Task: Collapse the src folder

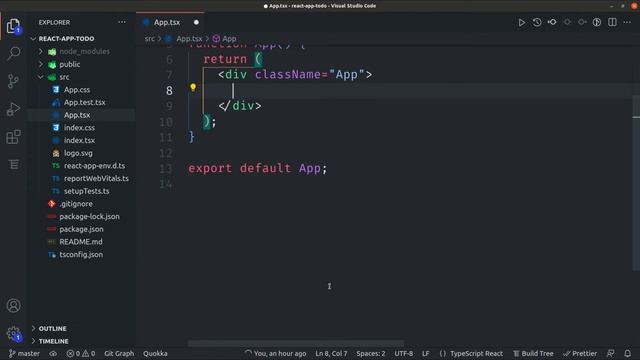Action: (40, 77)
